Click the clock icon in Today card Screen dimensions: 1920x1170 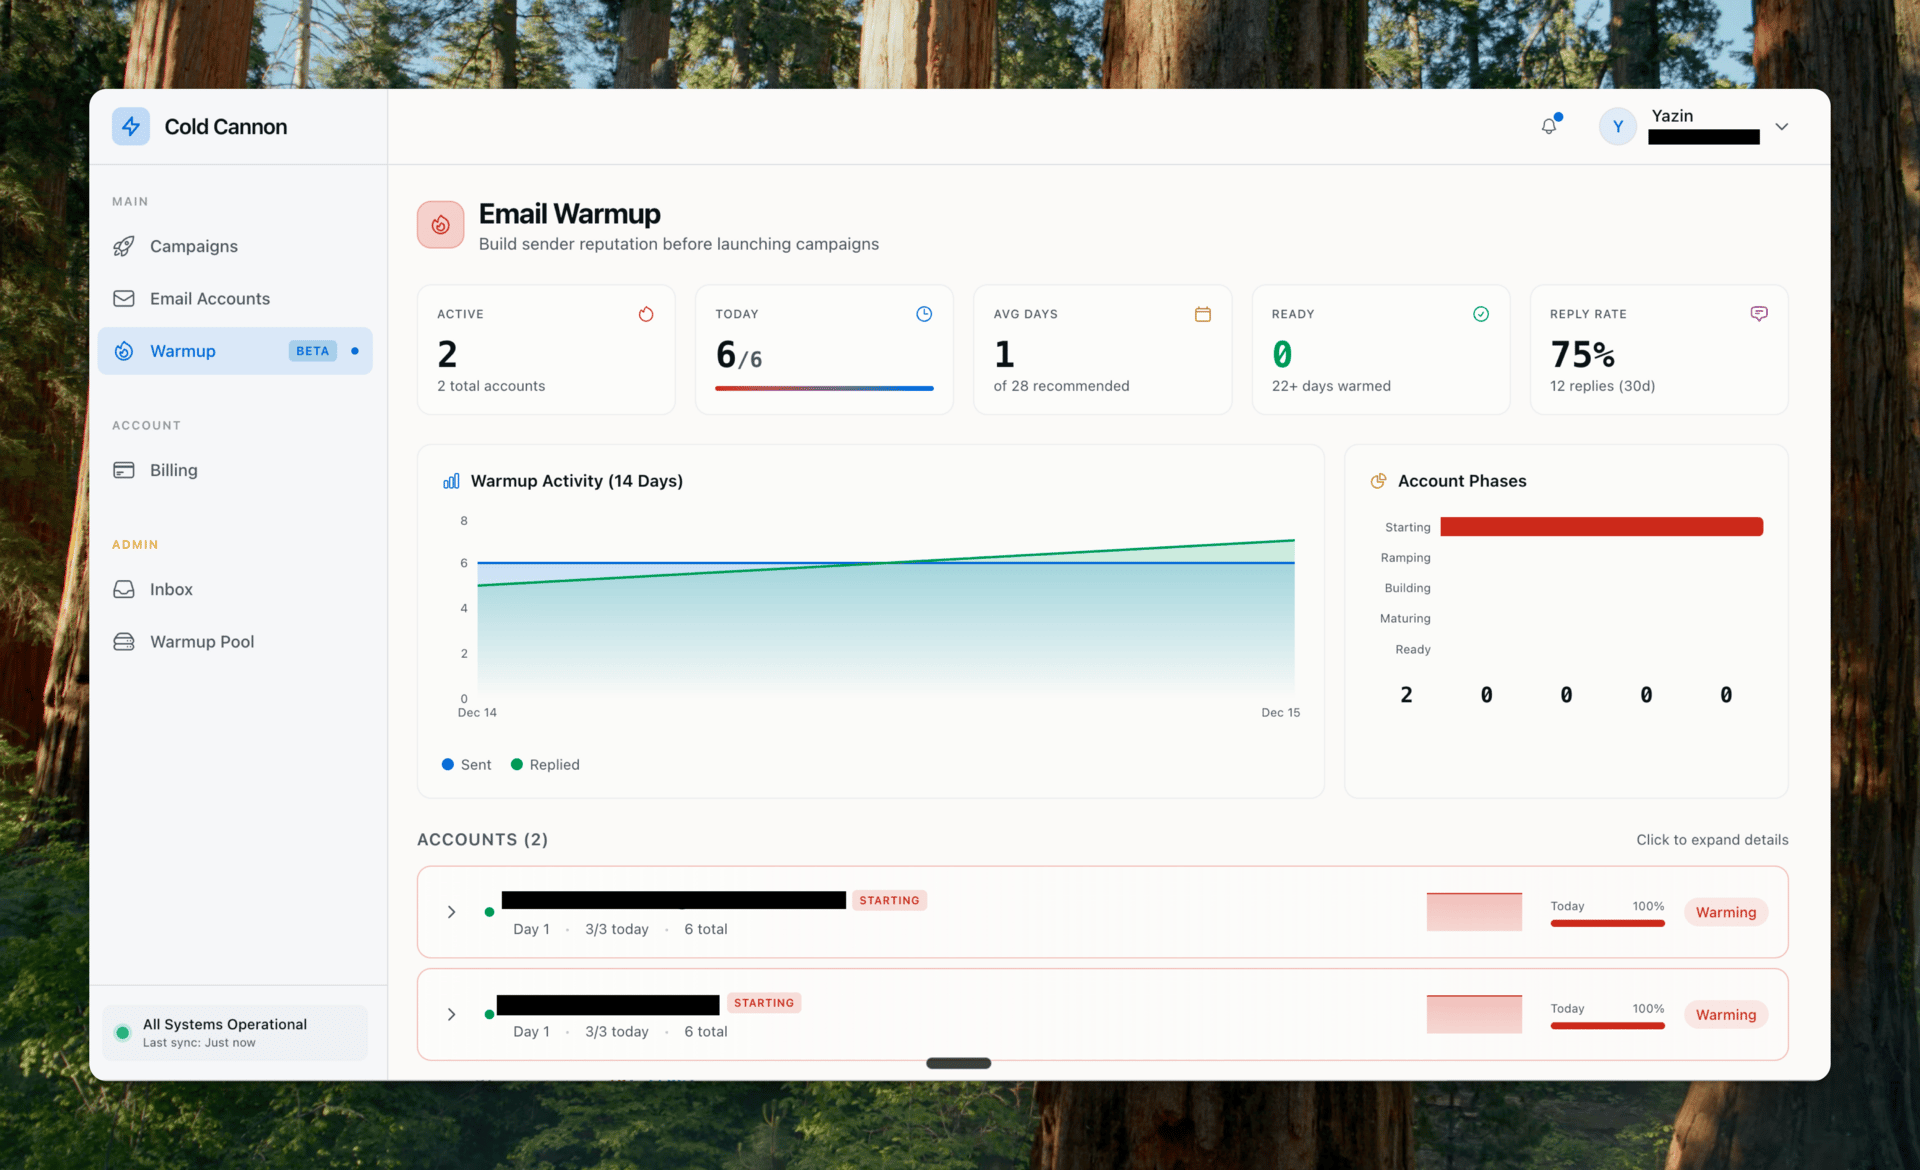tap(924, 314)
